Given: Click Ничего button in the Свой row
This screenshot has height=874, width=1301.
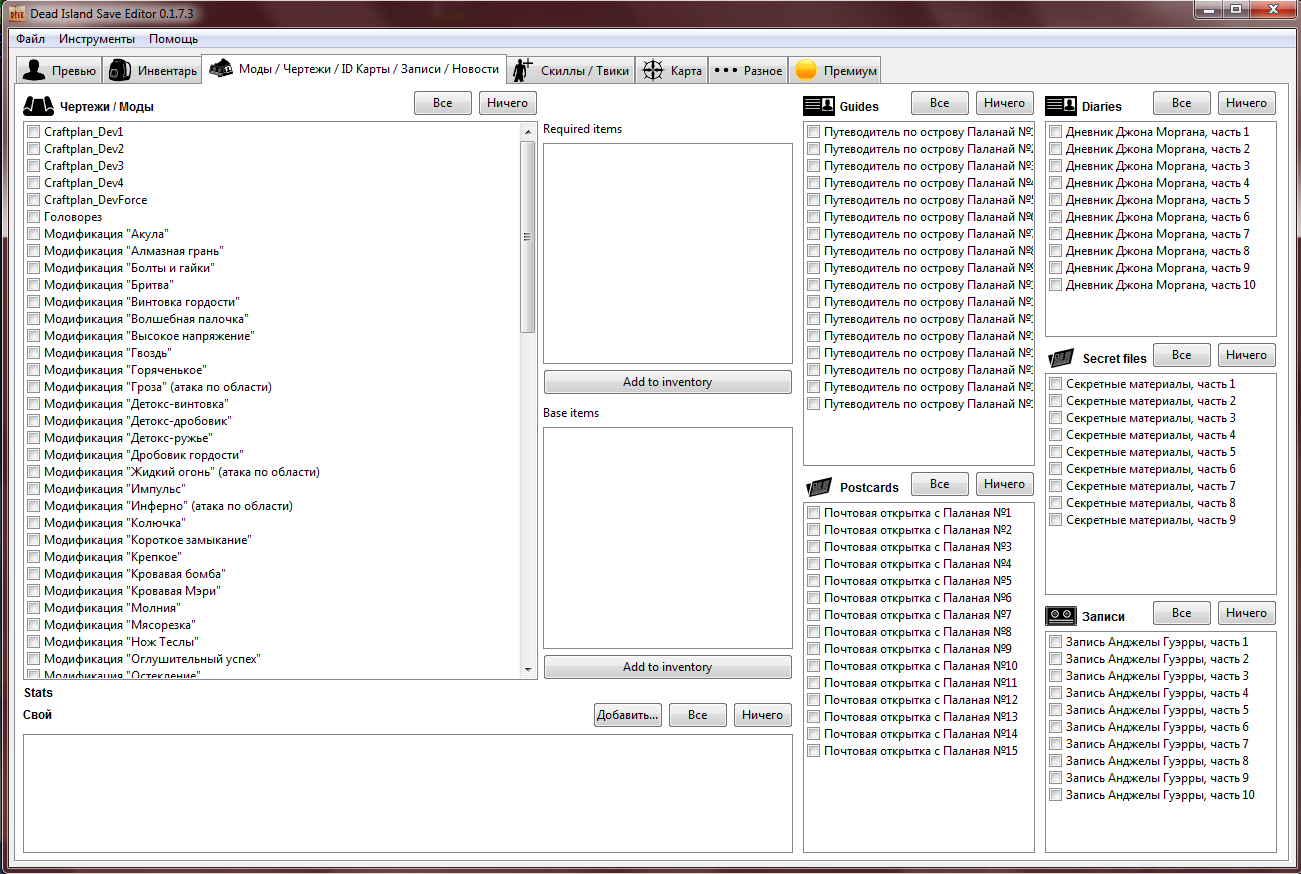Looking at the screenshot, I should click(763, 715).
